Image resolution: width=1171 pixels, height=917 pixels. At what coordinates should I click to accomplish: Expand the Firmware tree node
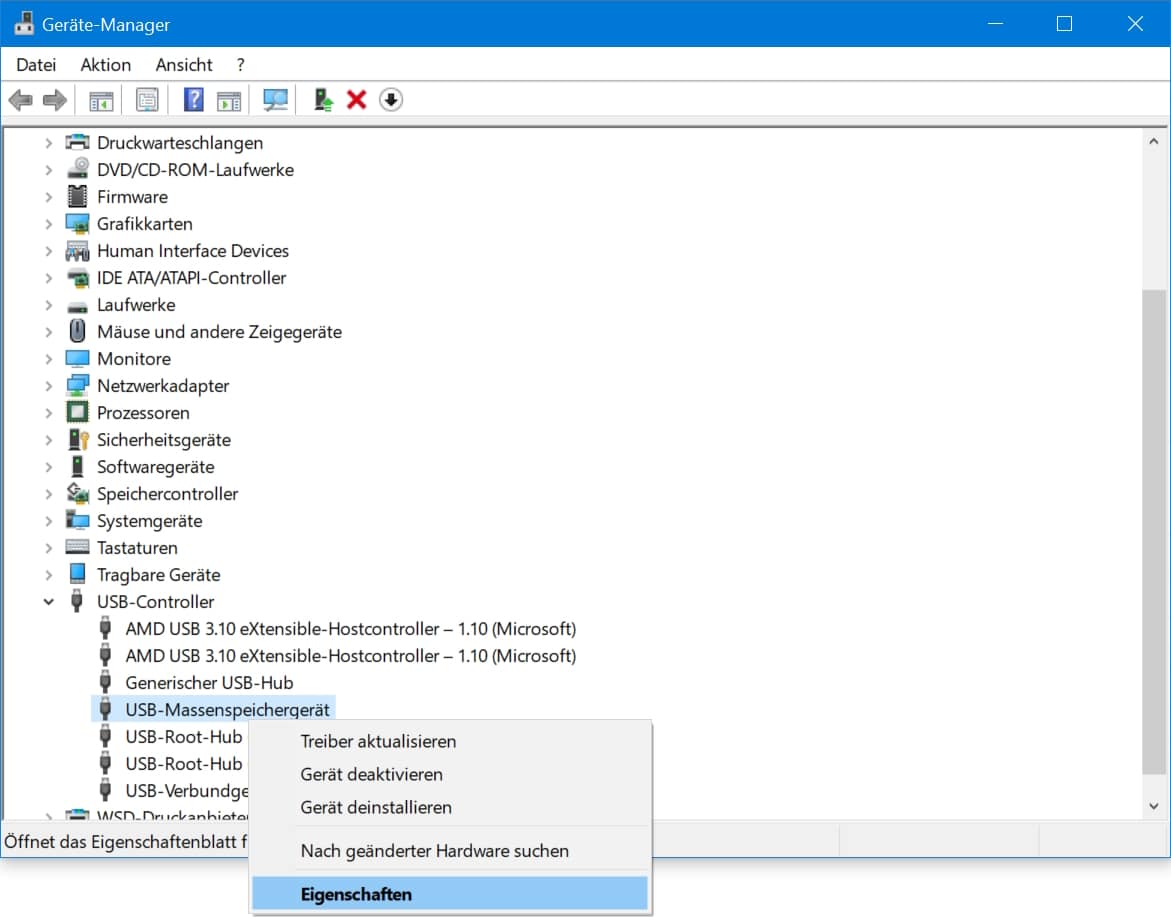[x=49, y=197]
